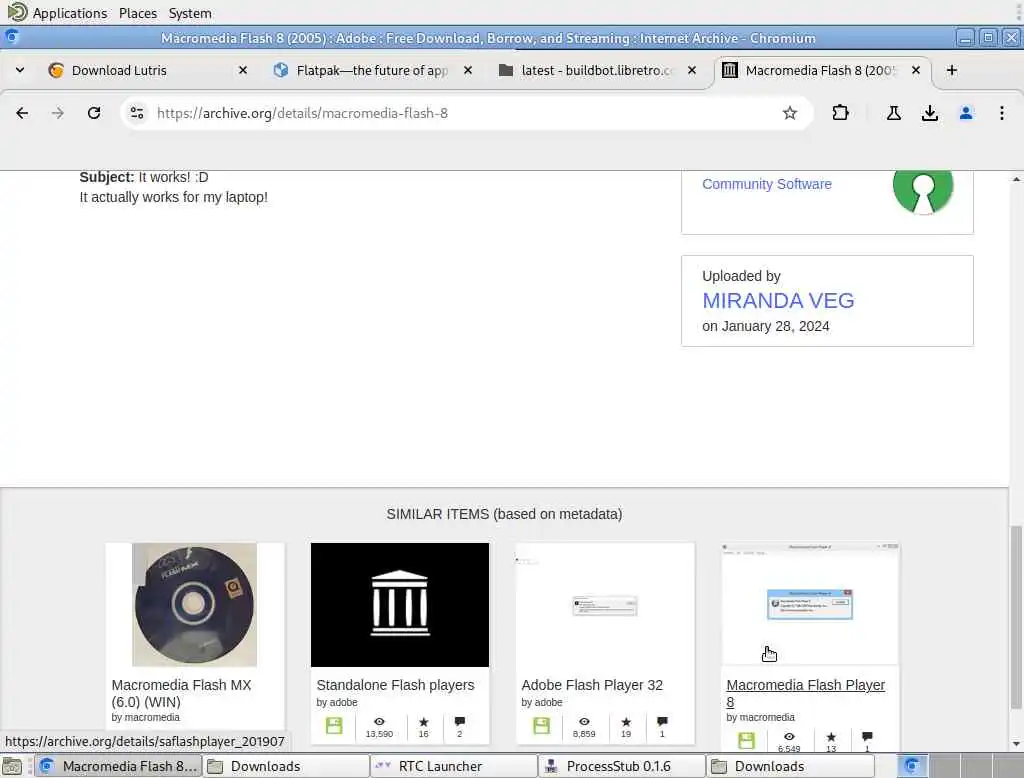The height and width of the screenshot is (778, 1024).
Task: Reload the archive.org page
Action: click(x=94, y=113)
